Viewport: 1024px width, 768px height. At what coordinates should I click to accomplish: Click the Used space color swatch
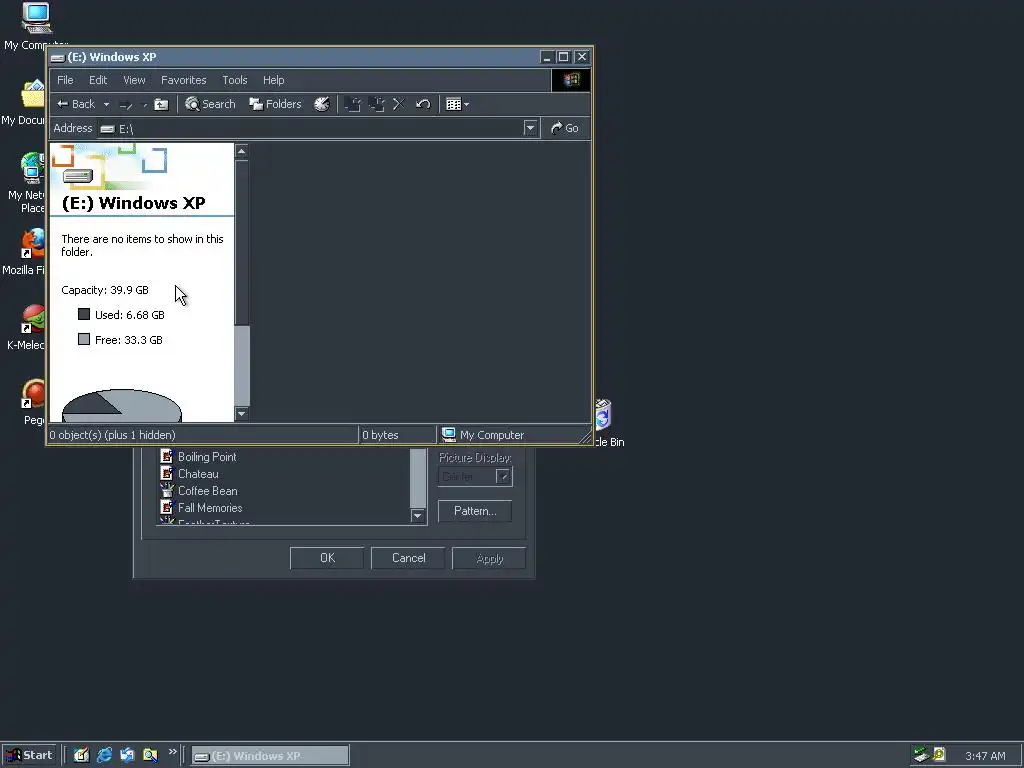[x=84, y=314]
